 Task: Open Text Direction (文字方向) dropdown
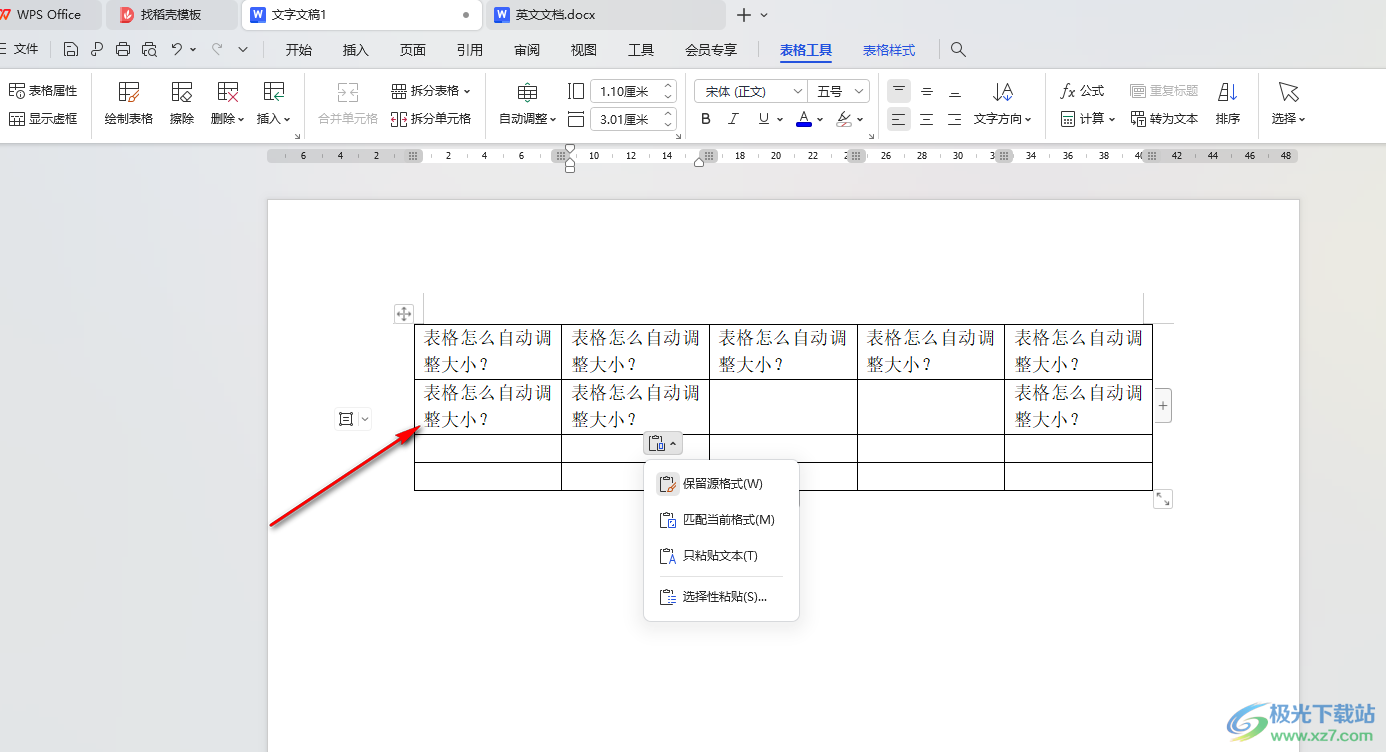1003,104
